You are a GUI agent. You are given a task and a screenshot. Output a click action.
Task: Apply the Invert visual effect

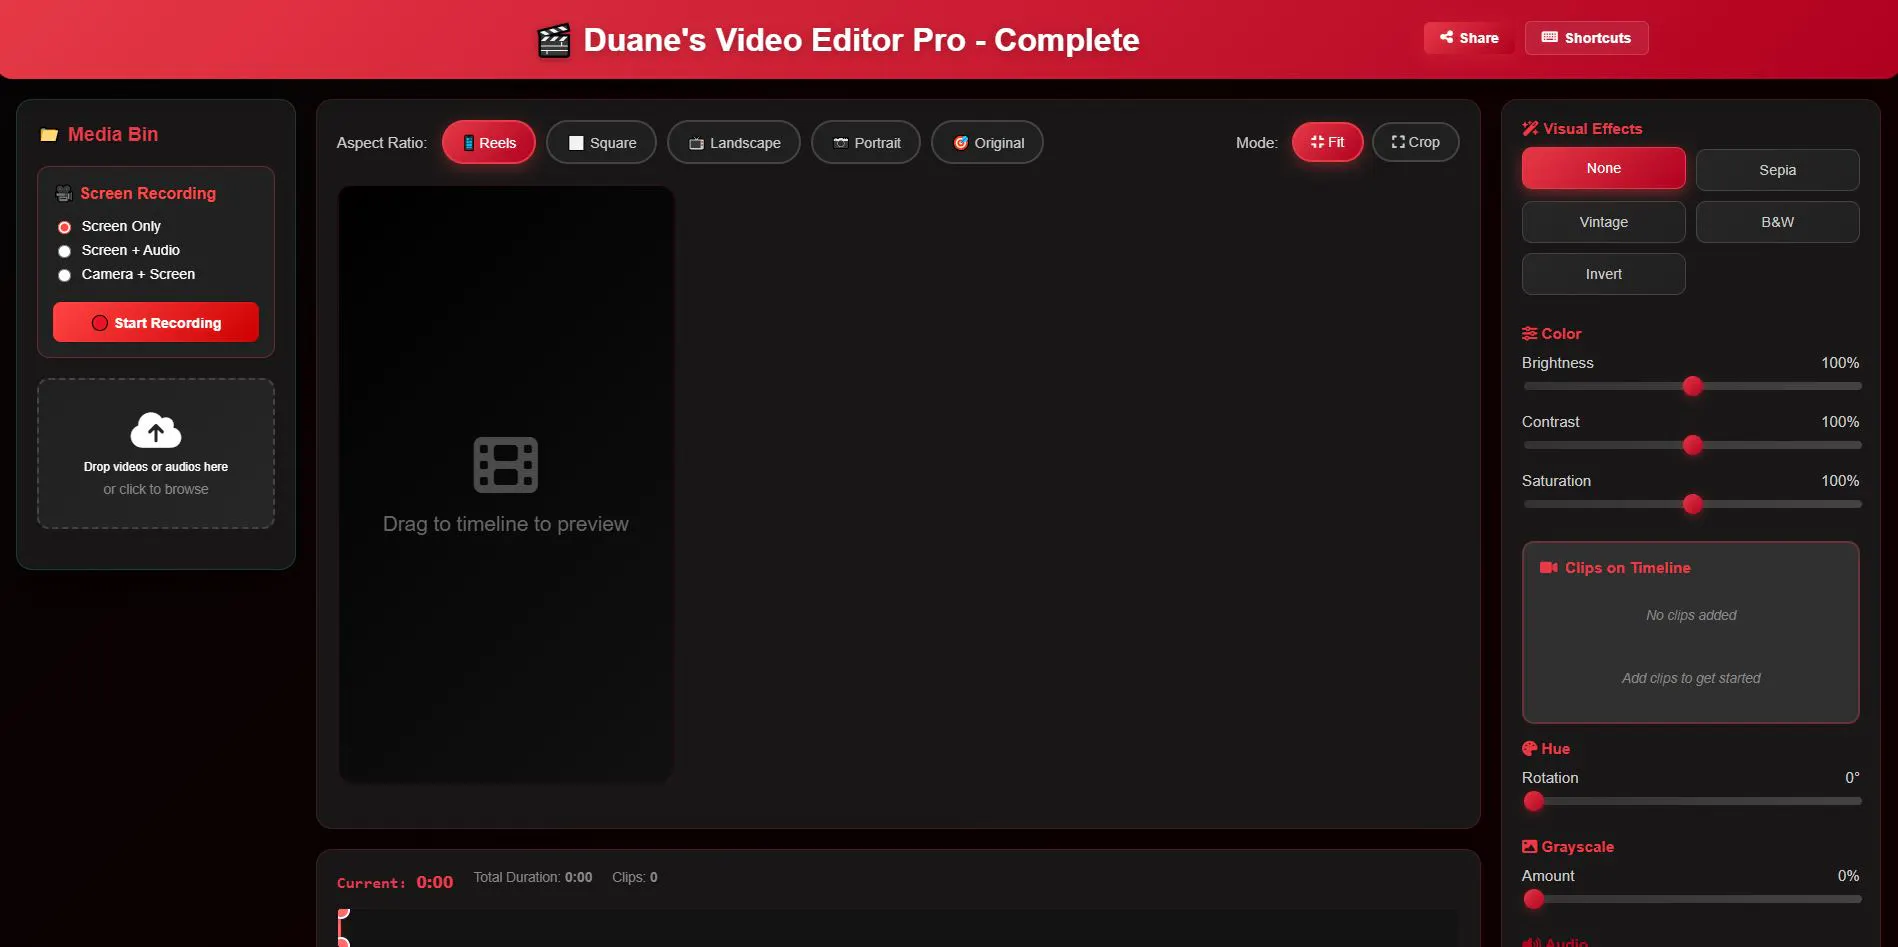point(1603,274)
